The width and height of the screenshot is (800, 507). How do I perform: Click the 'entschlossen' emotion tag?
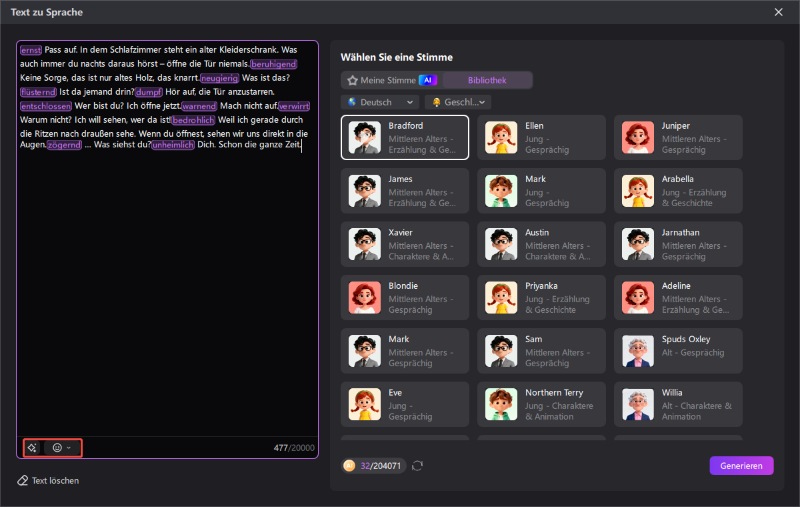point(46,106)
